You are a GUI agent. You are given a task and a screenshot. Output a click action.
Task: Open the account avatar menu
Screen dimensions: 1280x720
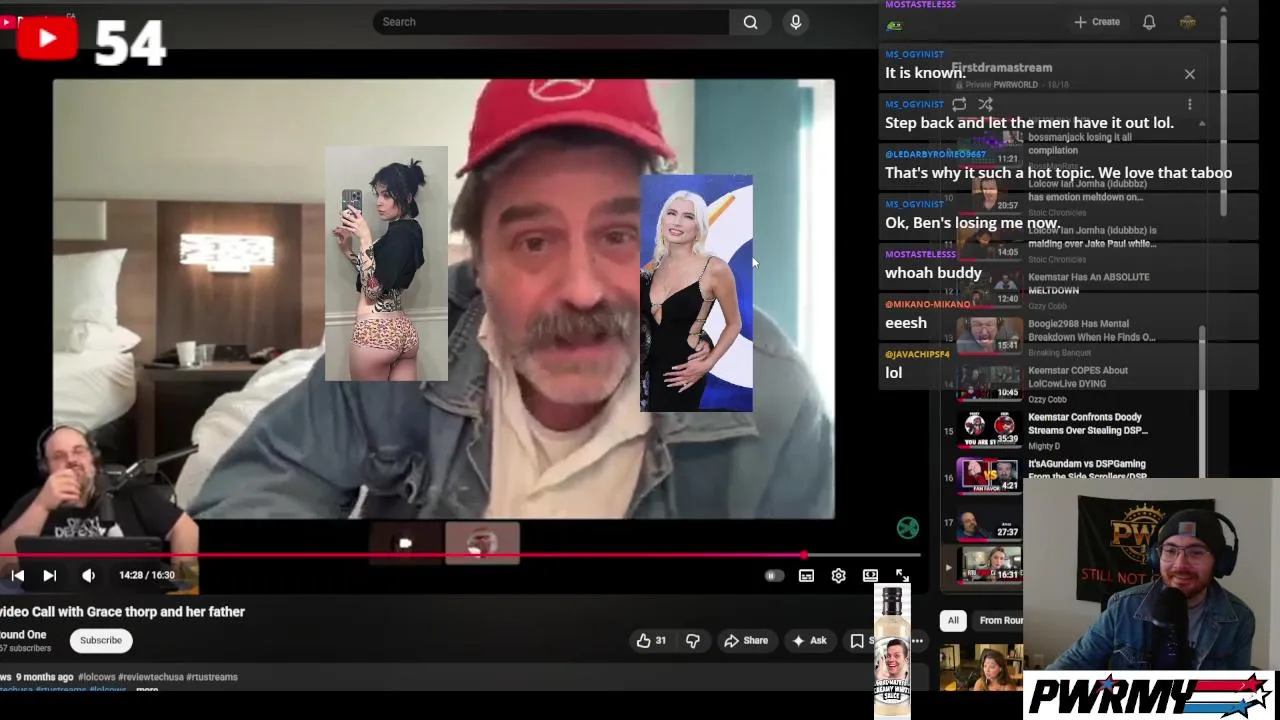[1188, 22]
